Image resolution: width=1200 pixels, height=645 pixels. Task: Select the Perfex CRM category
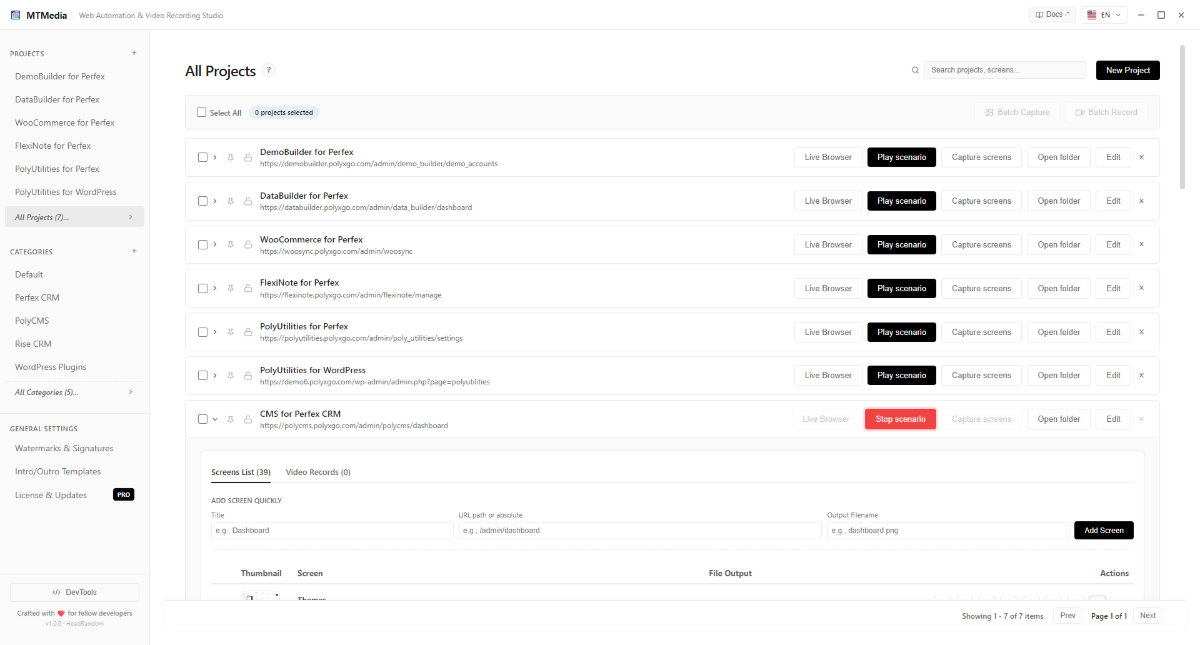[37, 297]
